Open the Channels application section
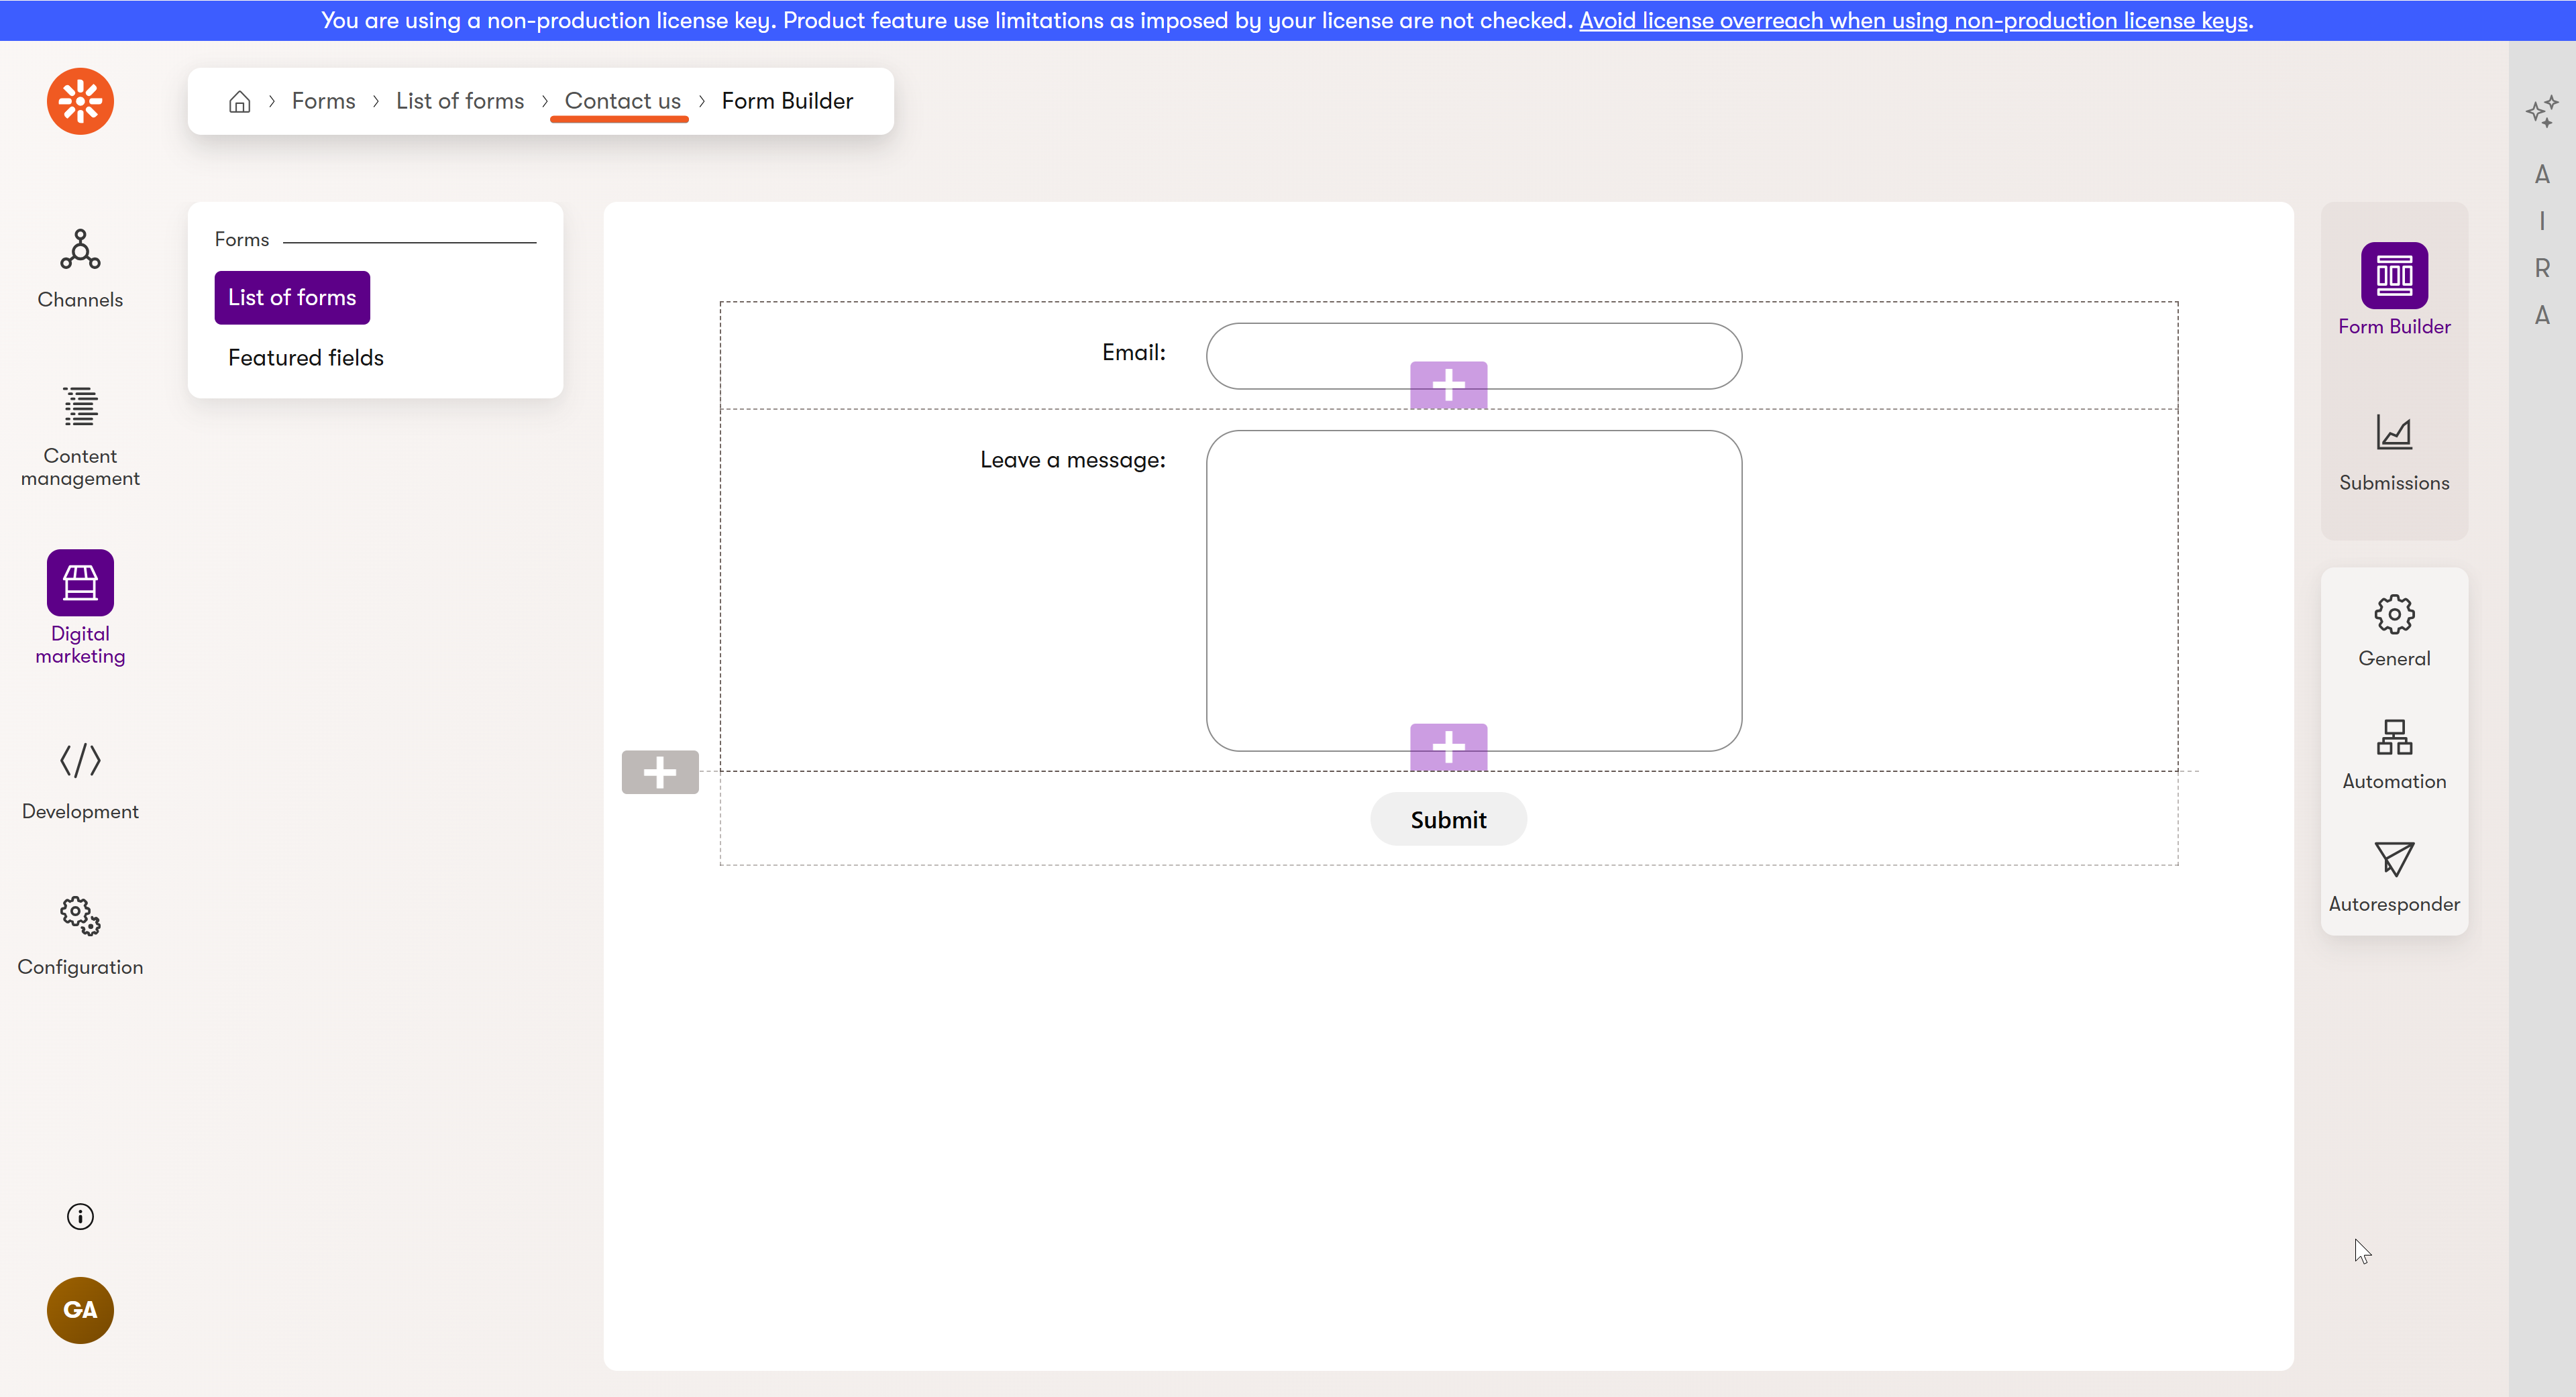 coord(80,268)
